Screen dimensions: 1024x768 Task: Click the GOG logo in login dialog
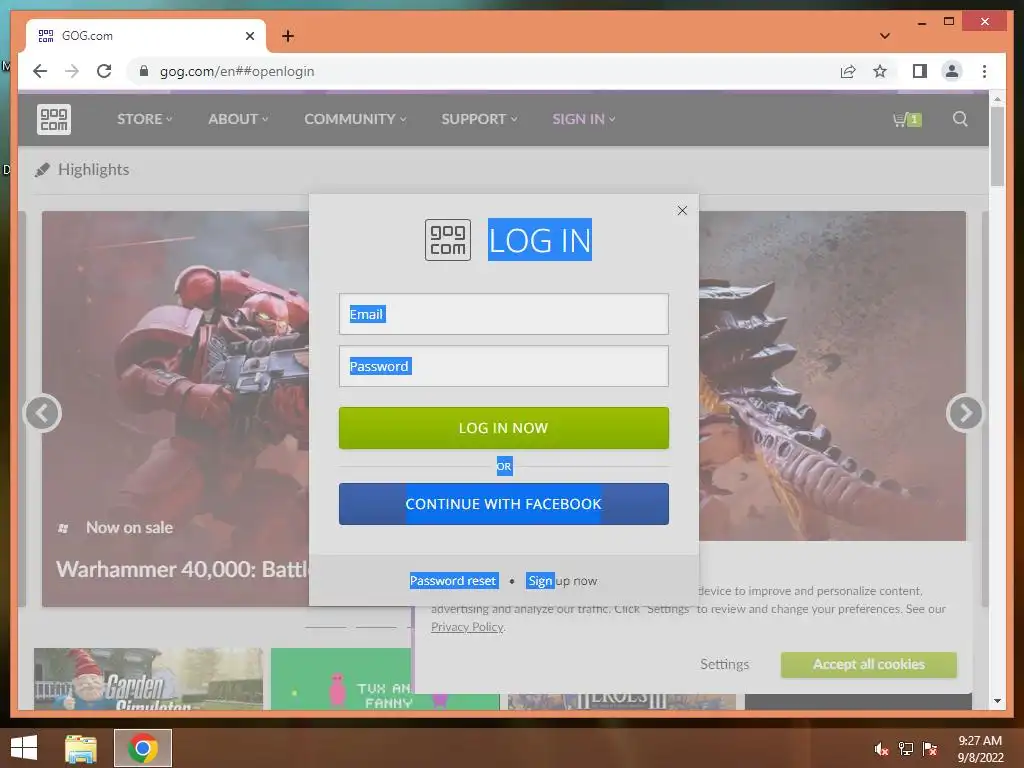click(448, 240)
